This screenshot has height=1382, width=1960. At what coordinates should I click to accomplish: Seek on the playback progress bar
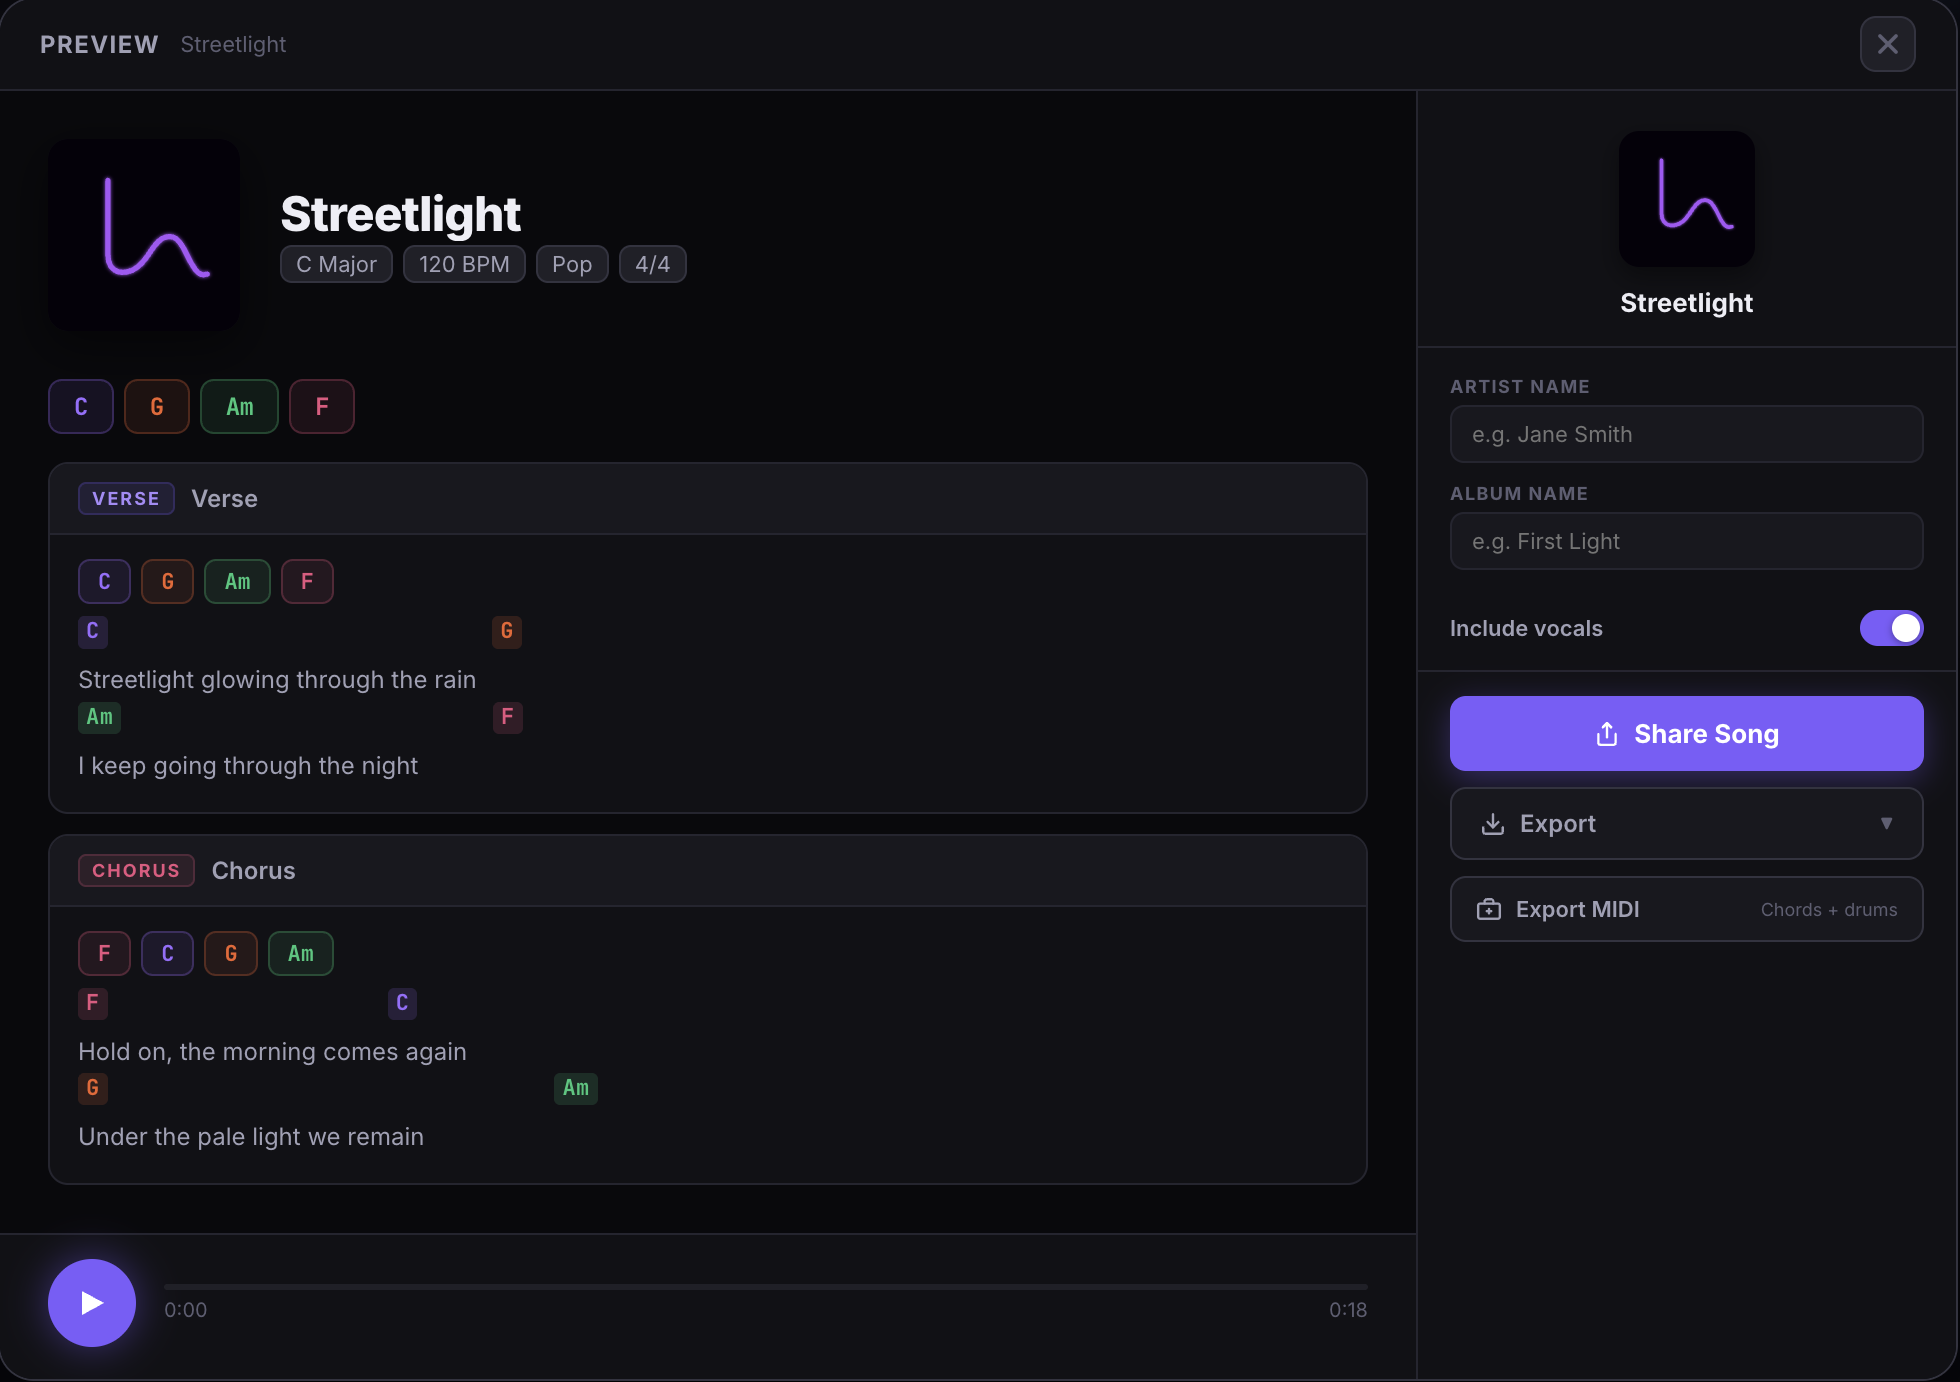(765, 1286)
